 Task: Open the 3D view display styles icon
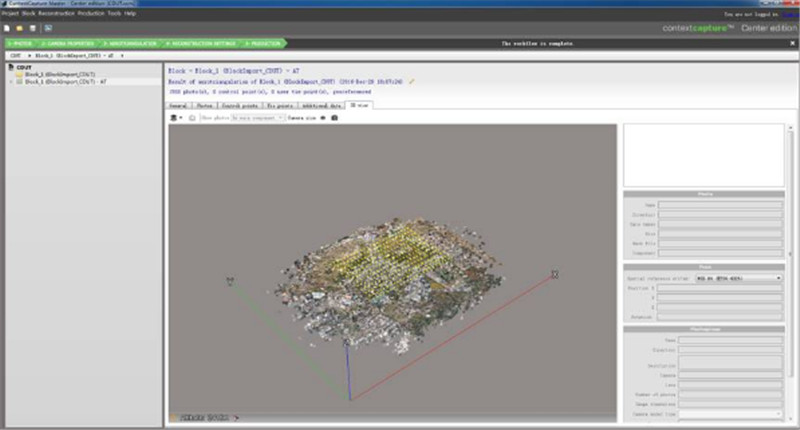tap(176, 117)
